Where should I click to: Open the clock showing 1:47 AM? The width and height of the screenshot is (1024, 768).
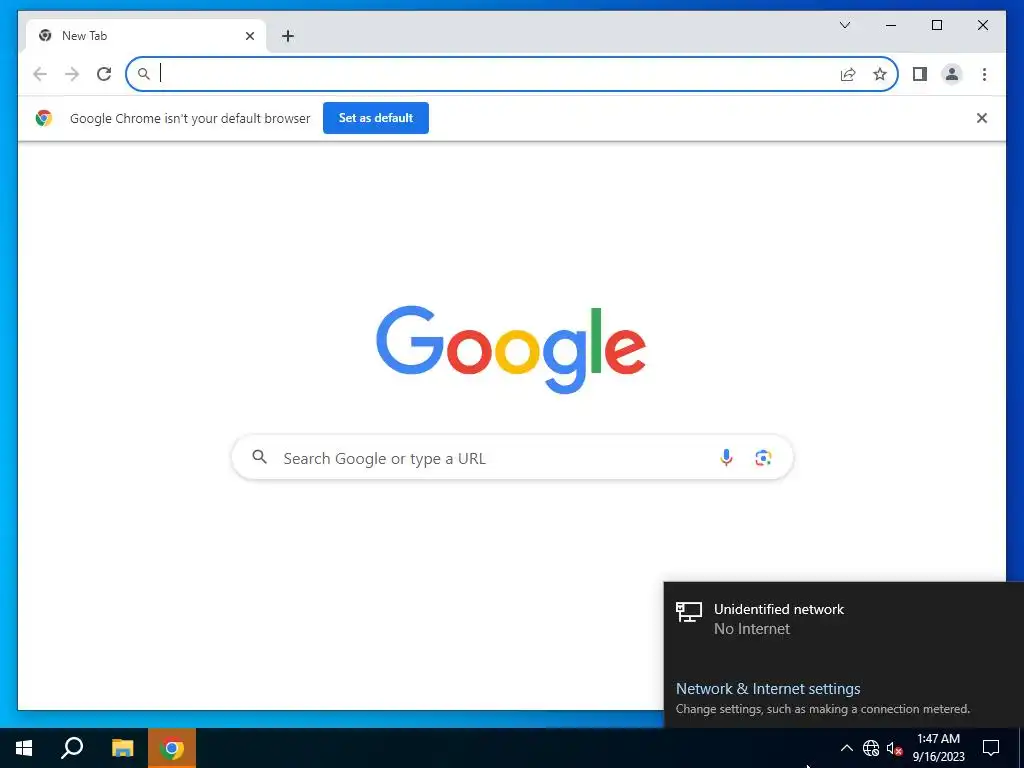click(938, 748)
